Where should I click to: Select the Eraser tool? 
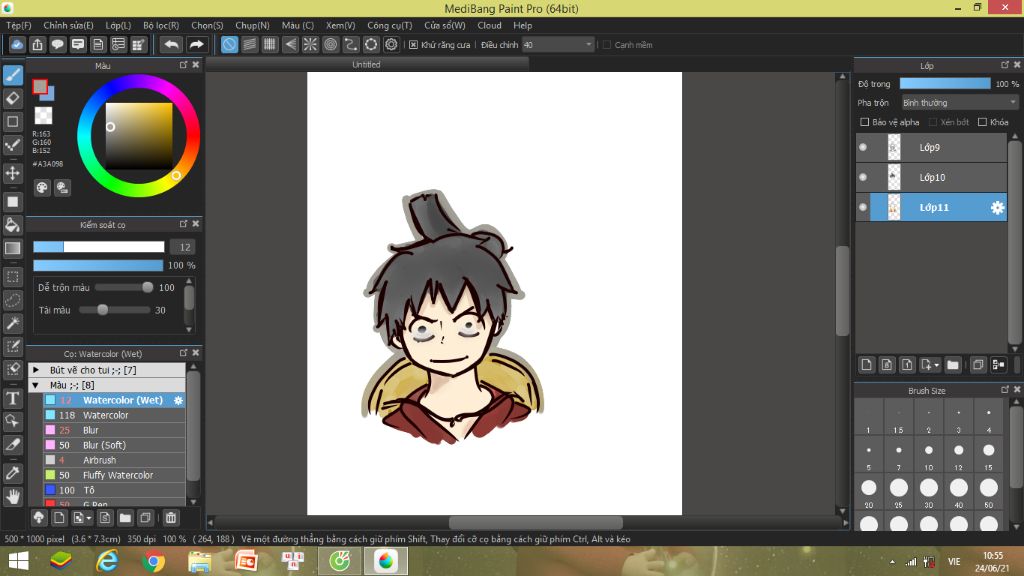(12, 99)
